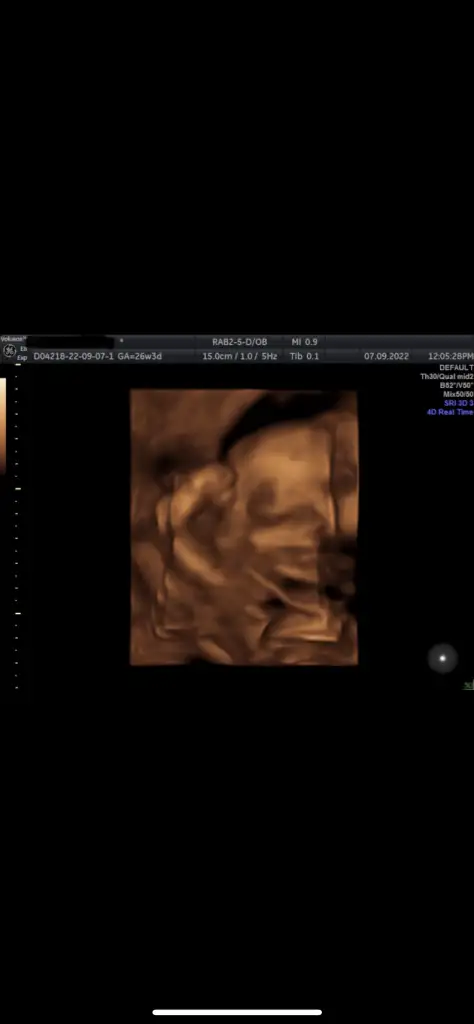
Task: Click the Th30/Qual mid2 setting
Action: tap(447, 377)
